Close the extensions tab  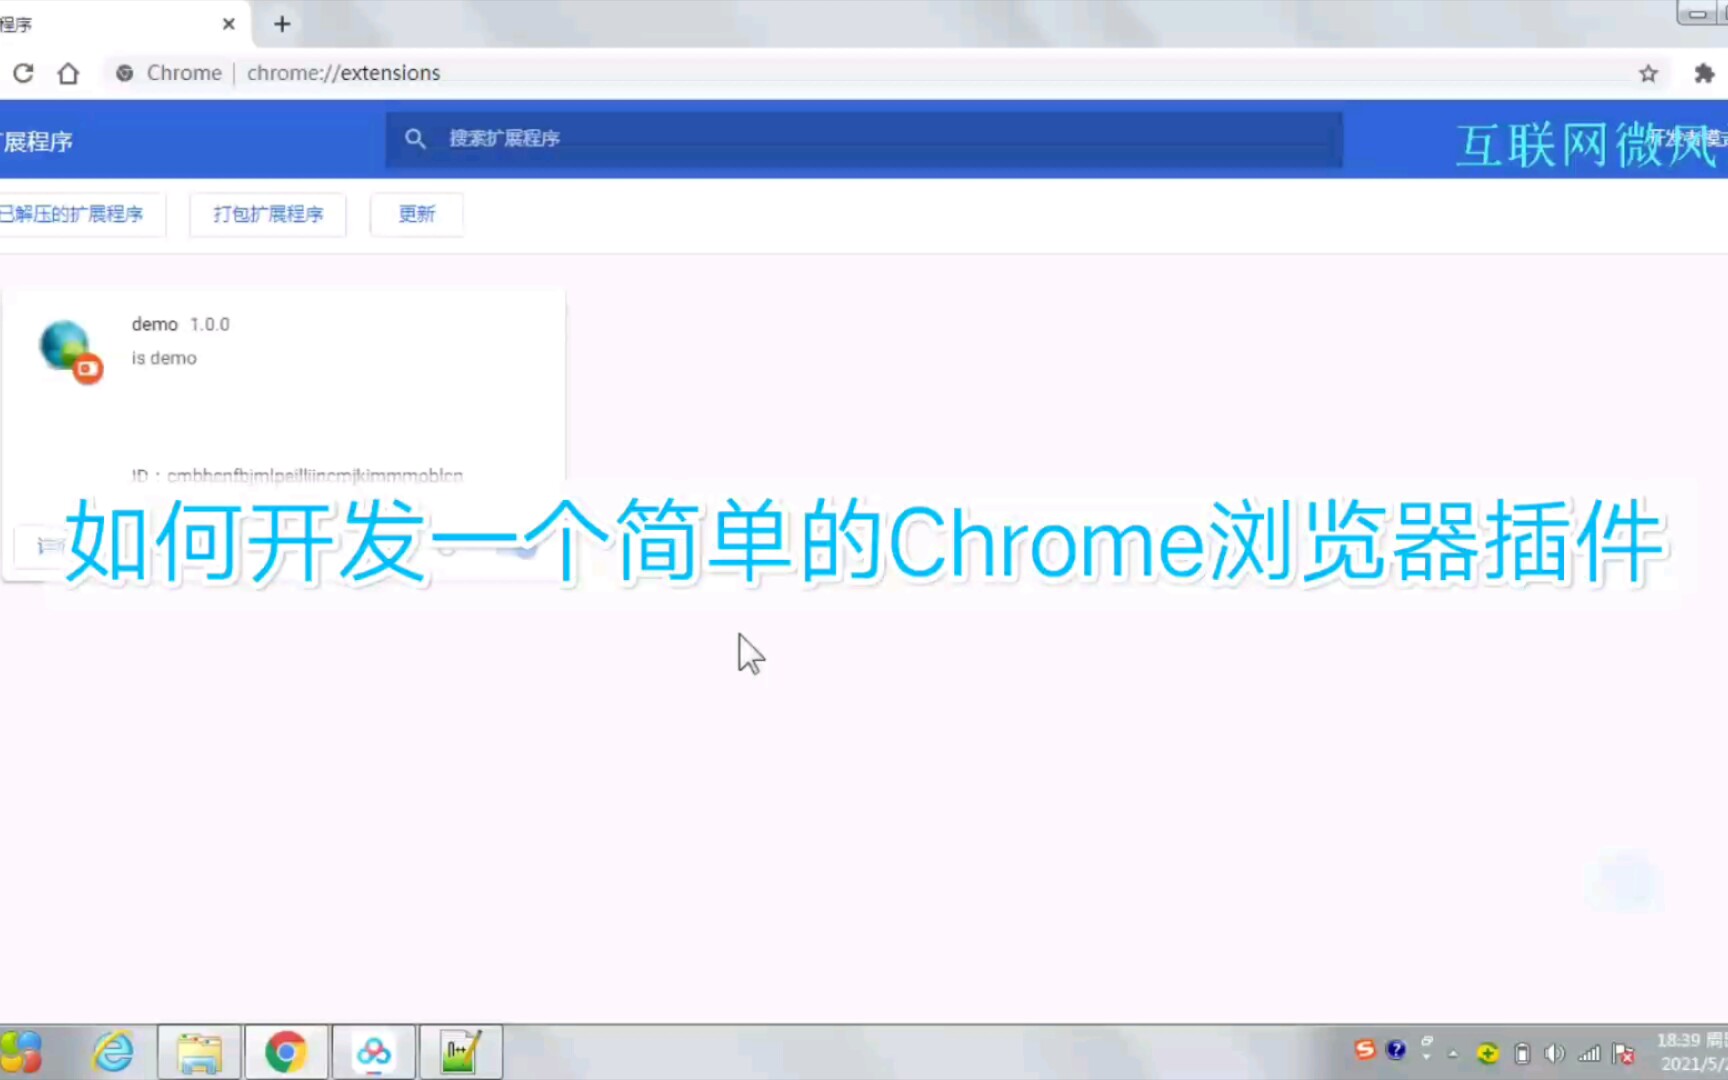(x=229, y=24)
